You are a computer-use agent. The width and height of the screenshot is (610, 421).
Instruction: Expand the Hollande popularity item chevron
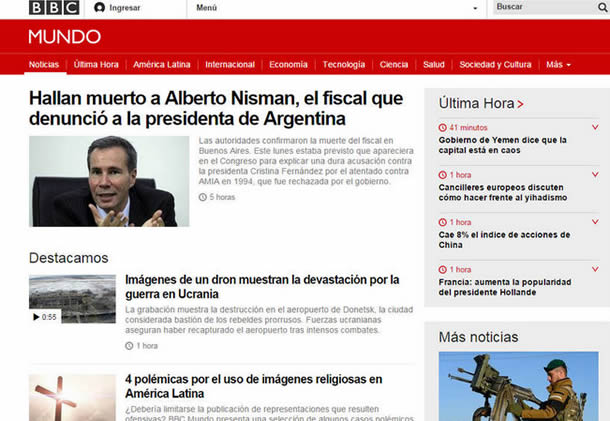tap(595, 269)
